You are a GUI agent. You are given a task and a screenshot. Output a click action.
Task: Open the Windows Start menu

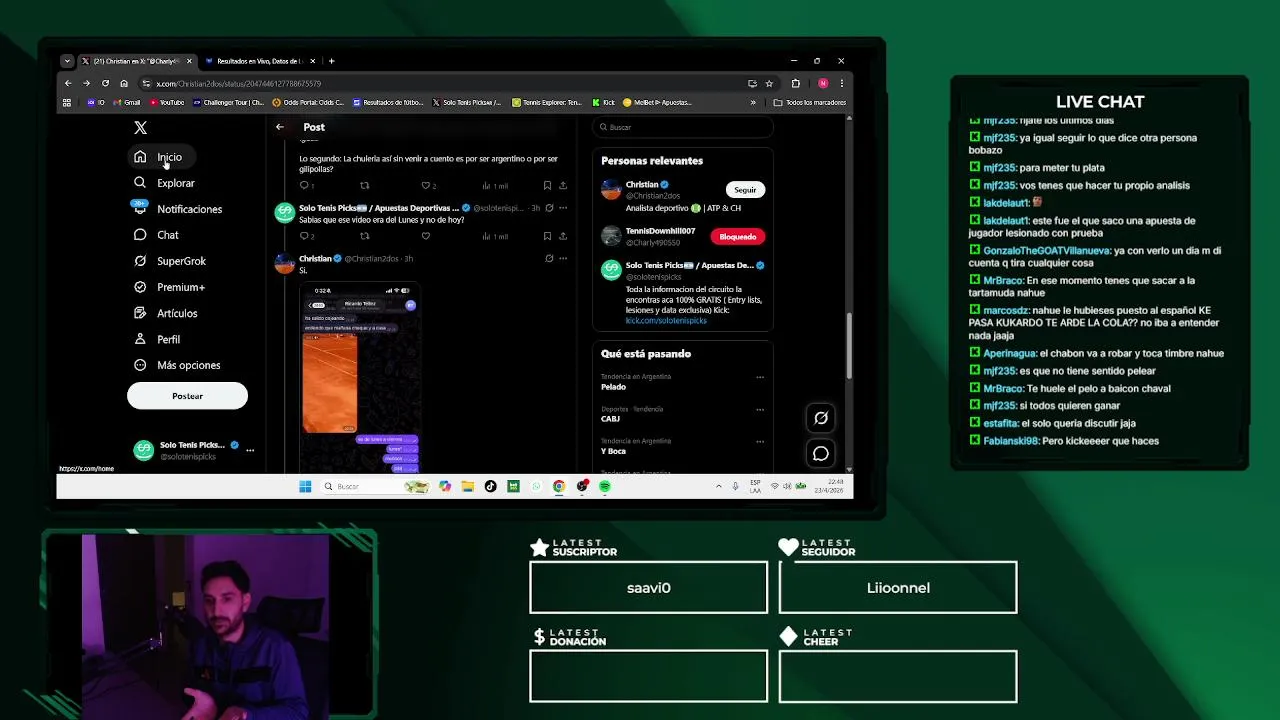click(305, 486)
